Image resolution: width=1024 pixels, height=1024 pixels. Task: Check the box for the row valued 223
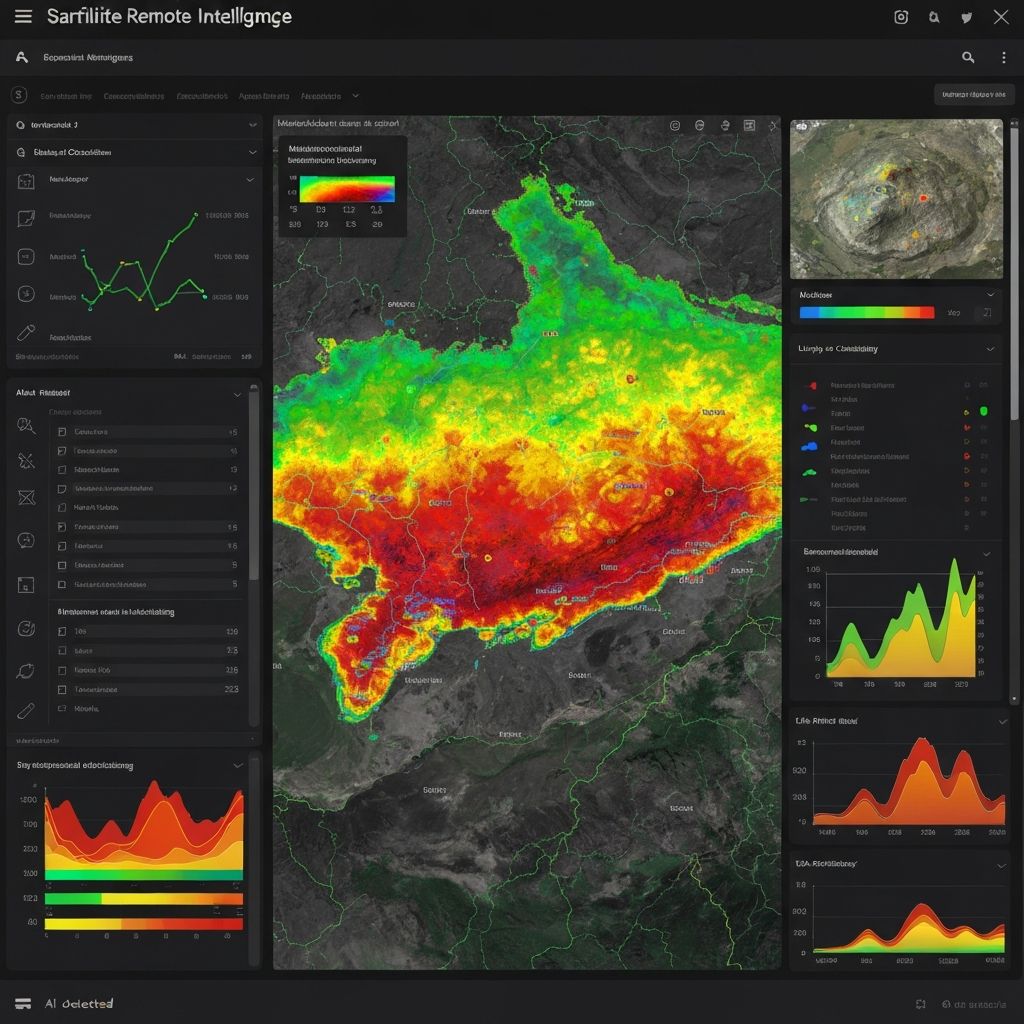(x=62, y=689)
